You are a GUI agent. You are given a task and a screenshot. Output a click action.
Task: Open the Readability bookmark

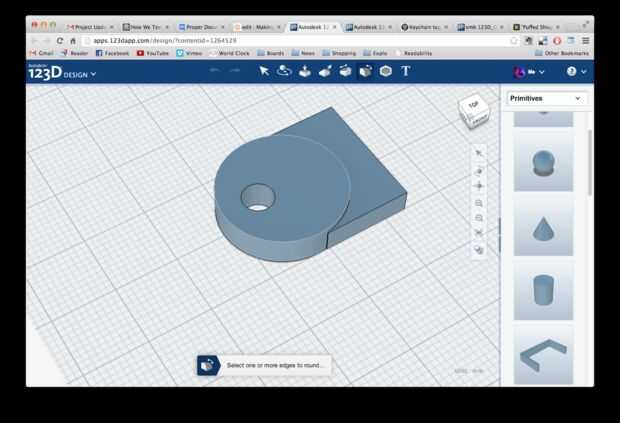coord(414,53)
